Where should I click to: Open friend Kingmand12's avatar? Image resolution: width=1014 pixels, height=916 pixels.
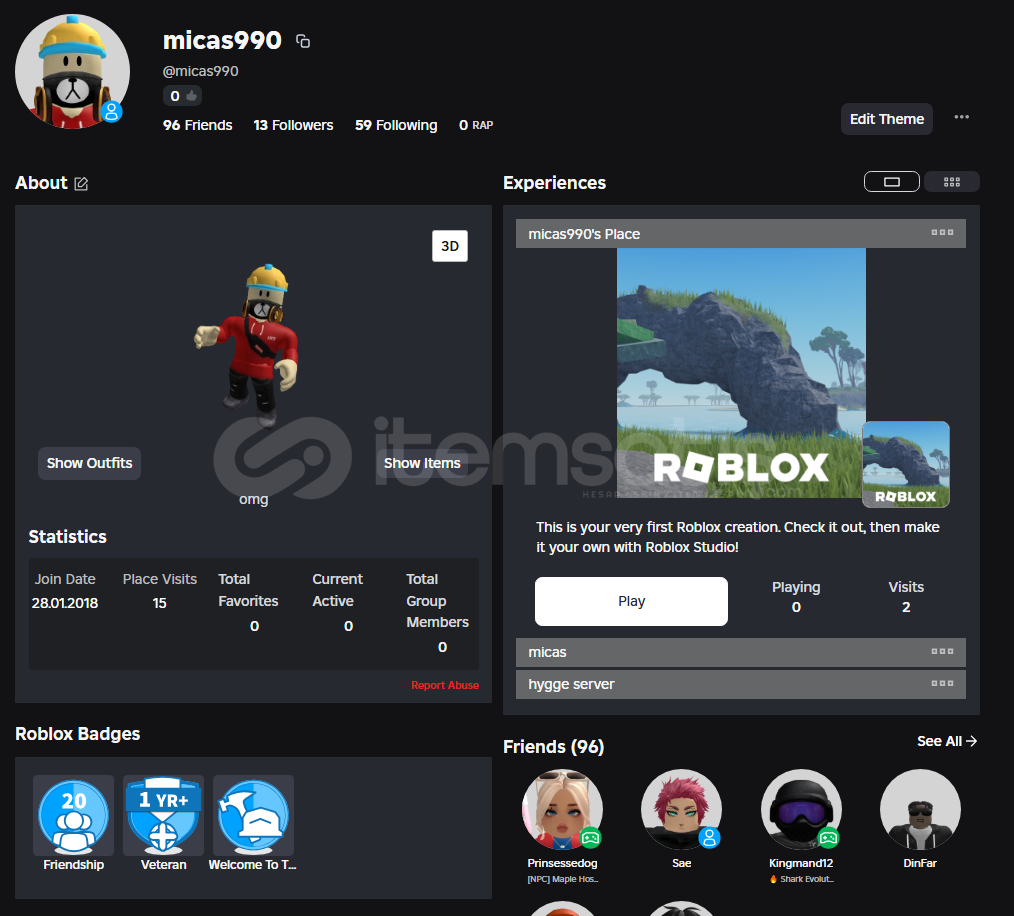(x=801, y=809)
